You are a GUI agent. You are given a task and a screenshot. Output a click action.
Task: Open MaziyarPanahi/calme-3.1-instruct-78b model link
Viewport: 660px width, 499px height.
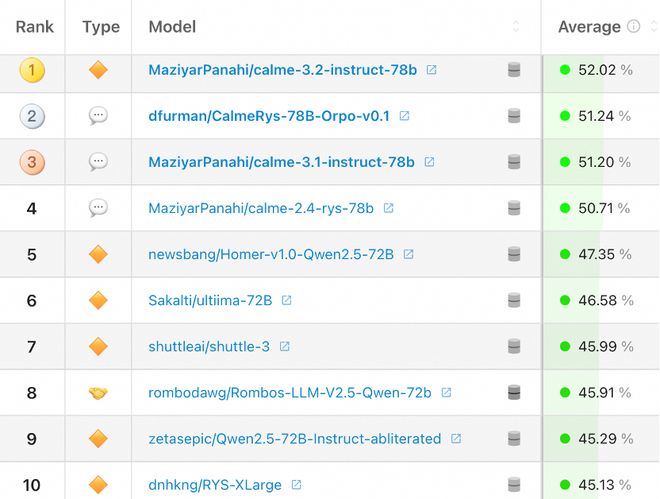pyautogui.click(x=281, y=162)
